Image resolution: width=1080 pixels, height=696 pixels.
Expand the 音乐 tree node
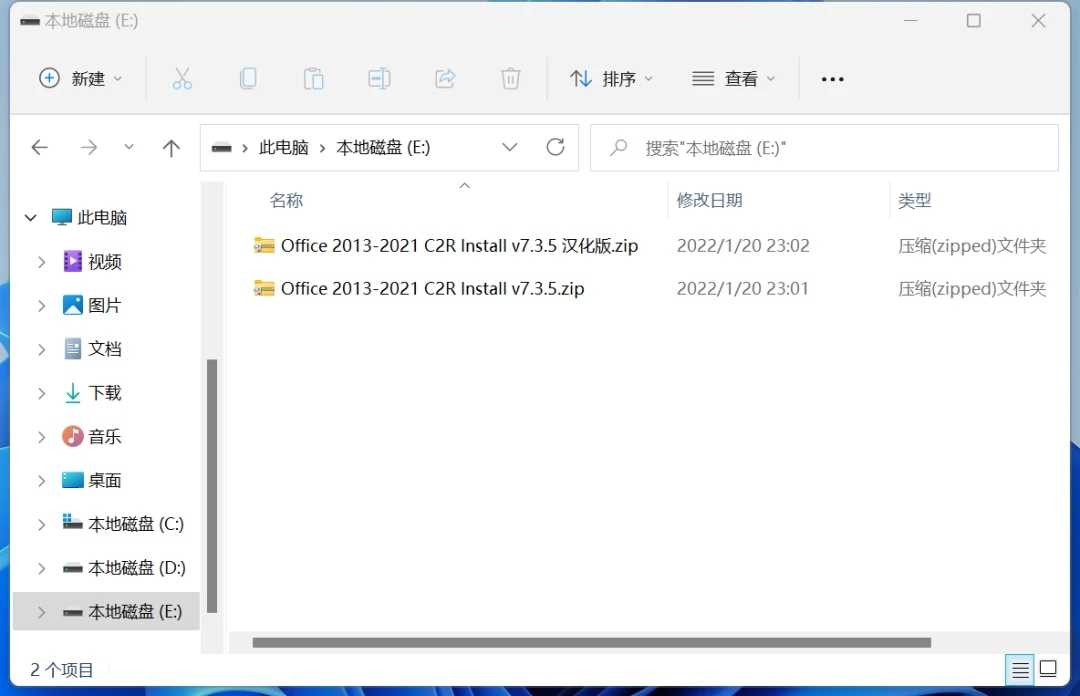pyautogui.click(x=41, y=437)
